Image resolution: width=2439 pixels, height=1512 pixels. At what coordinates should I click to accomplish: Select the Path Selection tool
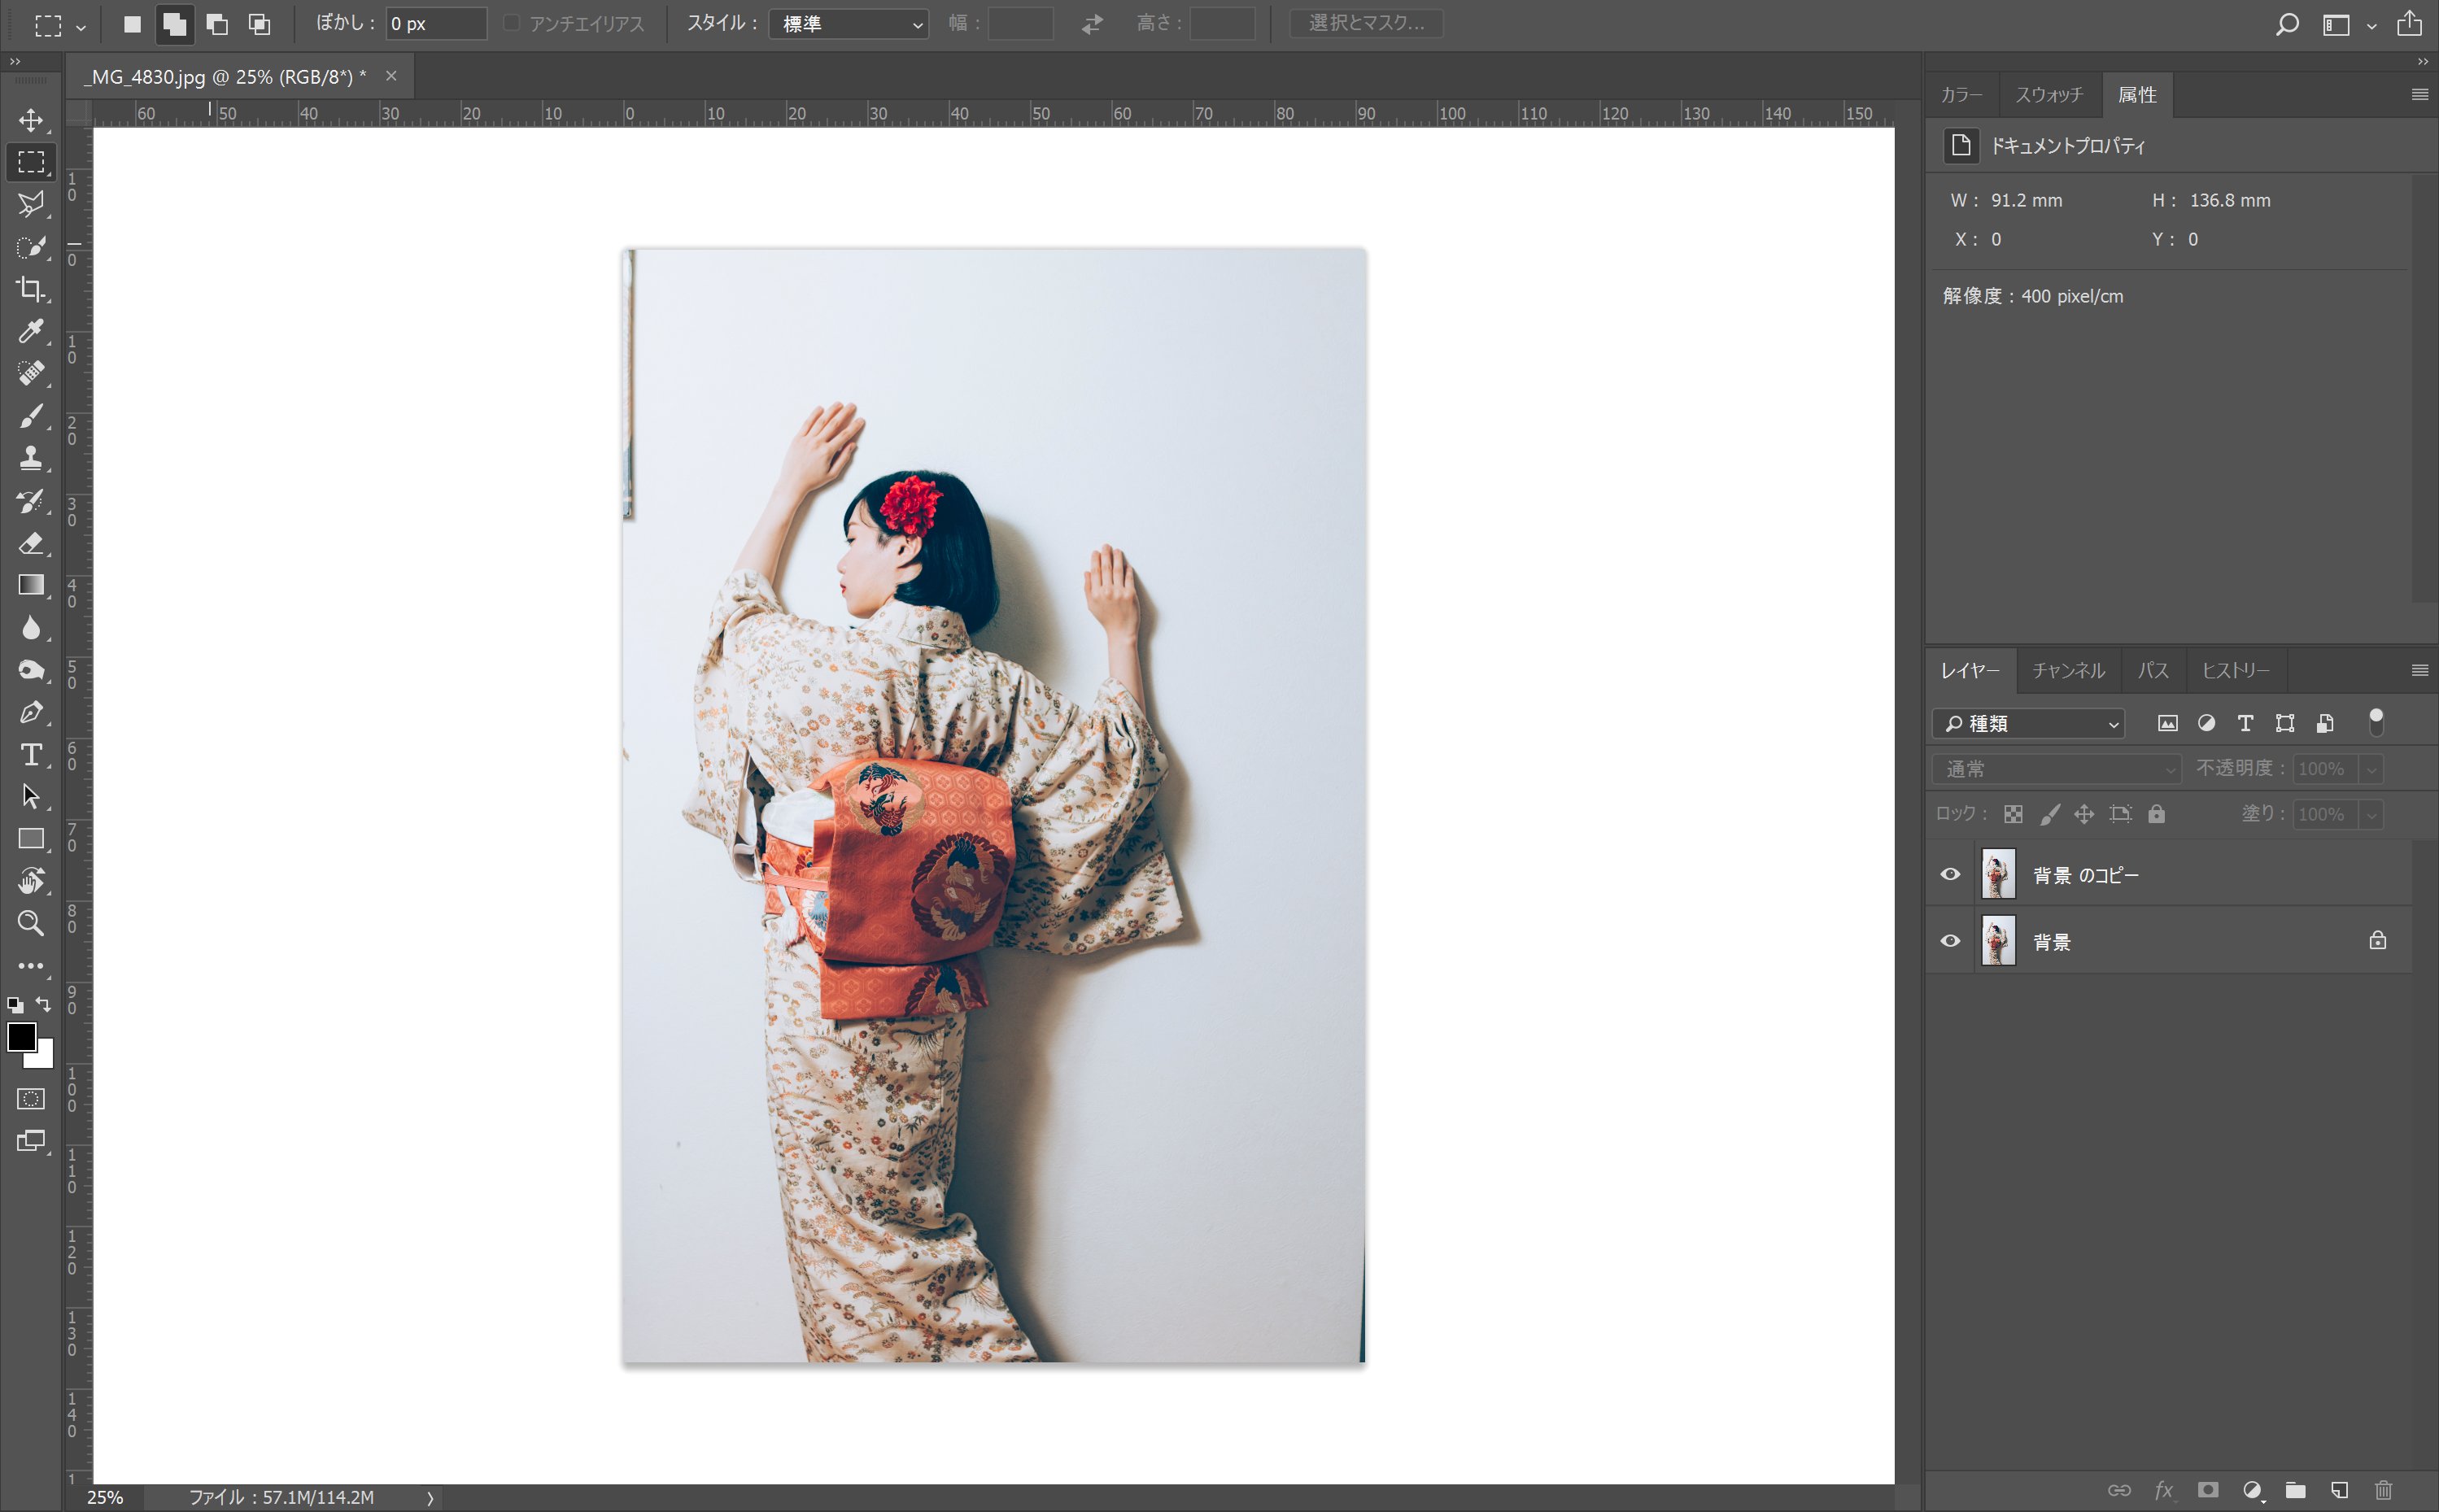point(31,797)
